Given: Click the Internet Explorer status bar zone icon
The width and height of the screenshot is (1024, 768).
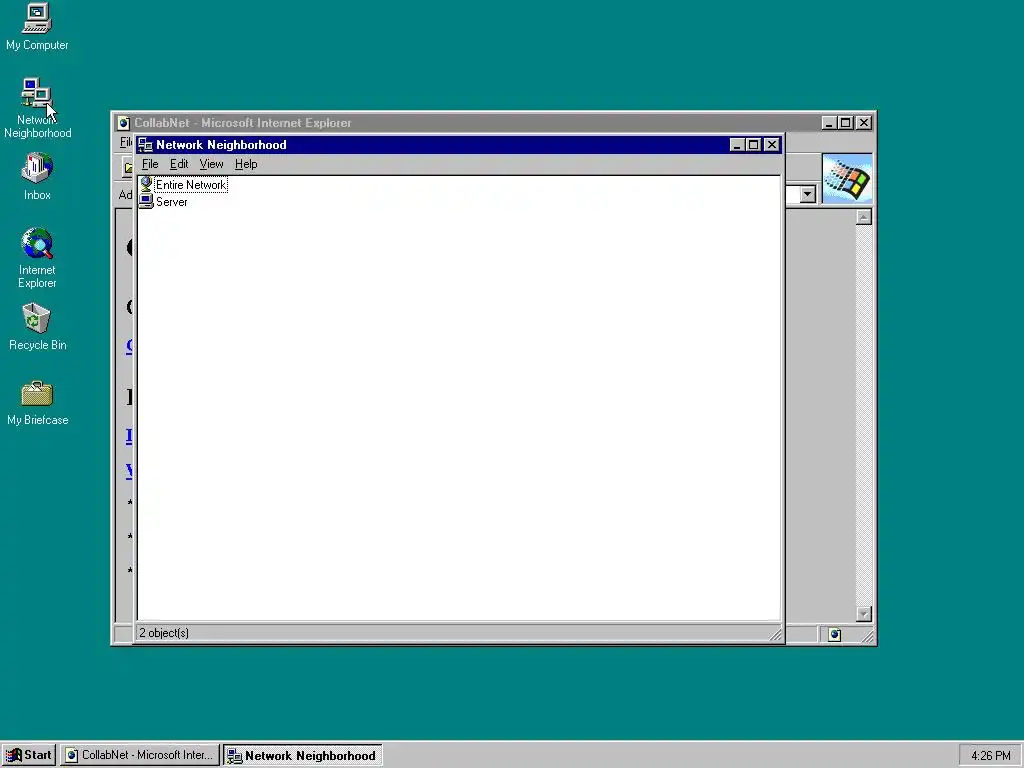Looking at the screenshot, I should (835, 634).
